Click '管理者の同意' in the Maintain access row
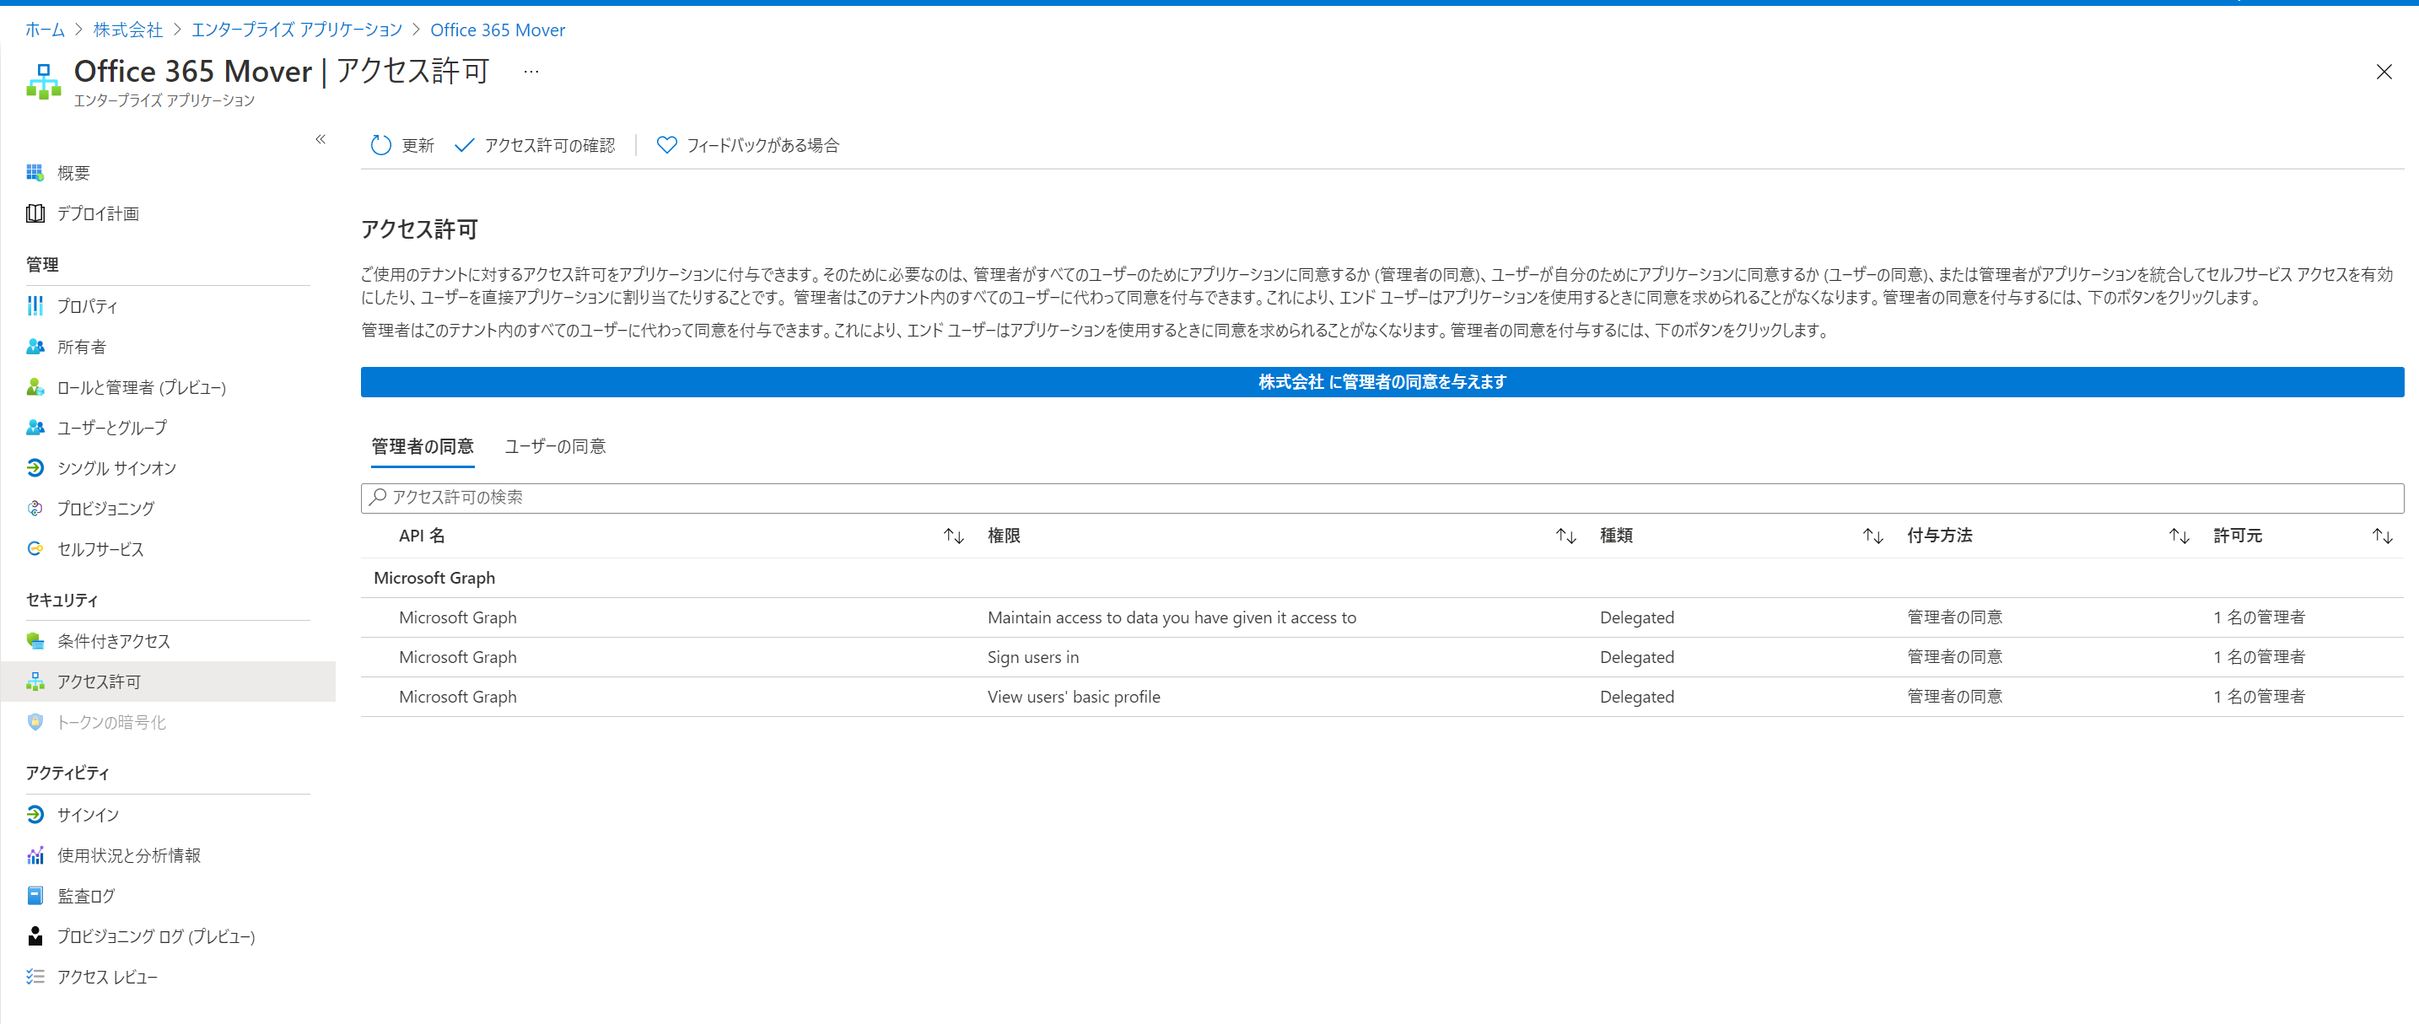The image size is (2419, 1024). (x=1955, y=618)
